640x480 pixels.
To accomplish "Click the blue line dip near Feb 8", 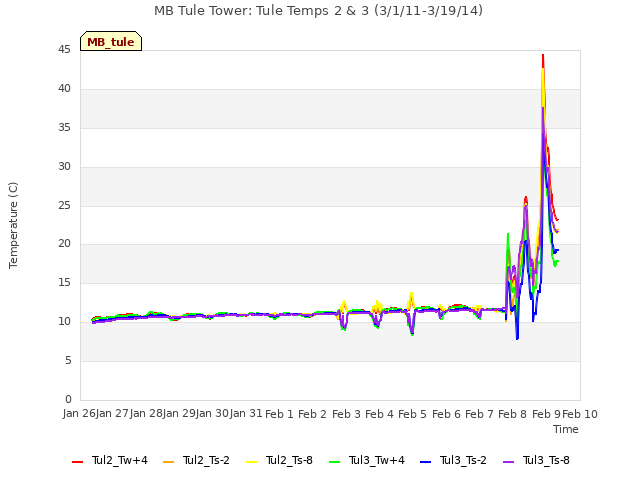I will 517,337.
